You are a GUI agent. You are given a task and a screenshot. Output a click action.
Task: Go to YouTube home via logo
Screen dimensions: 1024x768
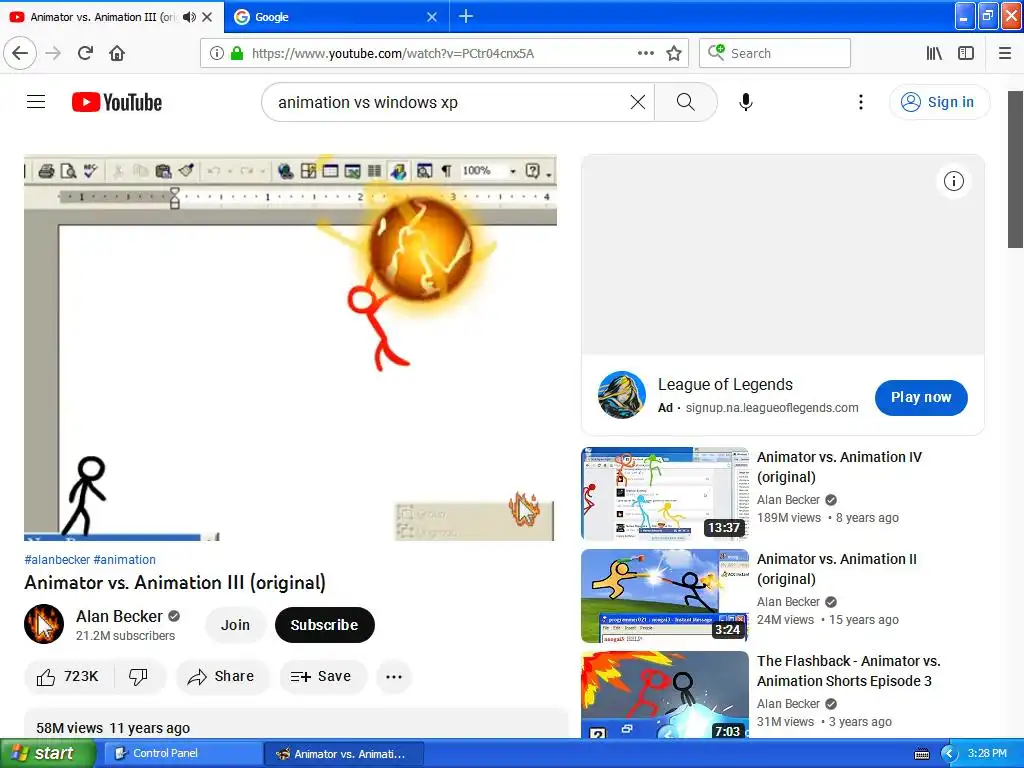click(117, 102)
